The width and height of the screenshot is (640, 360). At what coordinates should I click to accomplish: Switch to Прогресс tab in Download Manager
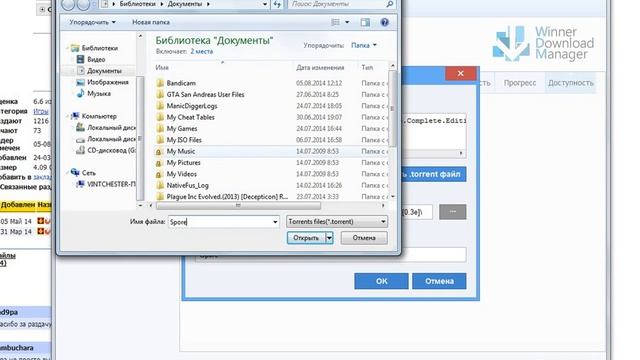coord(520,83)
